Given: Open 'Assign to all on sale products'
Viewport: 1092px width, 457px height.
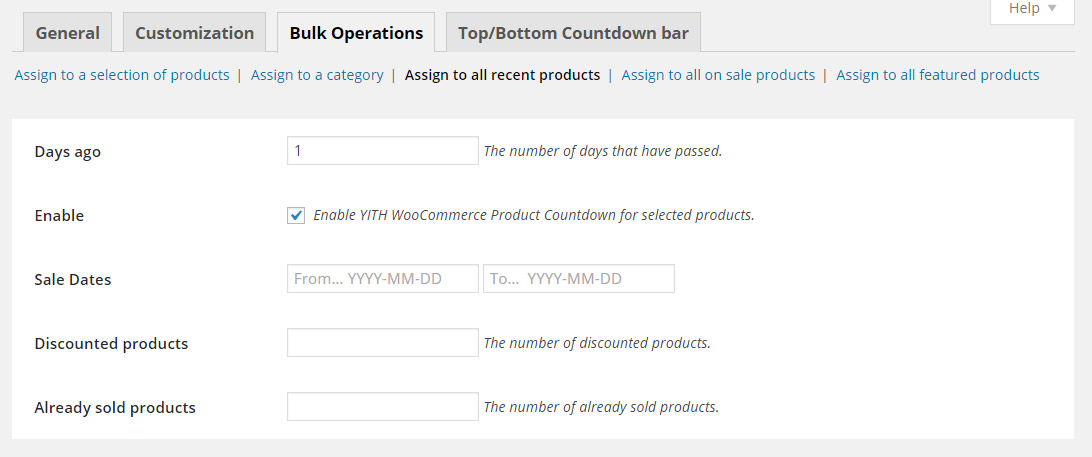Looking at the screenshot, I should coord(718,75).
